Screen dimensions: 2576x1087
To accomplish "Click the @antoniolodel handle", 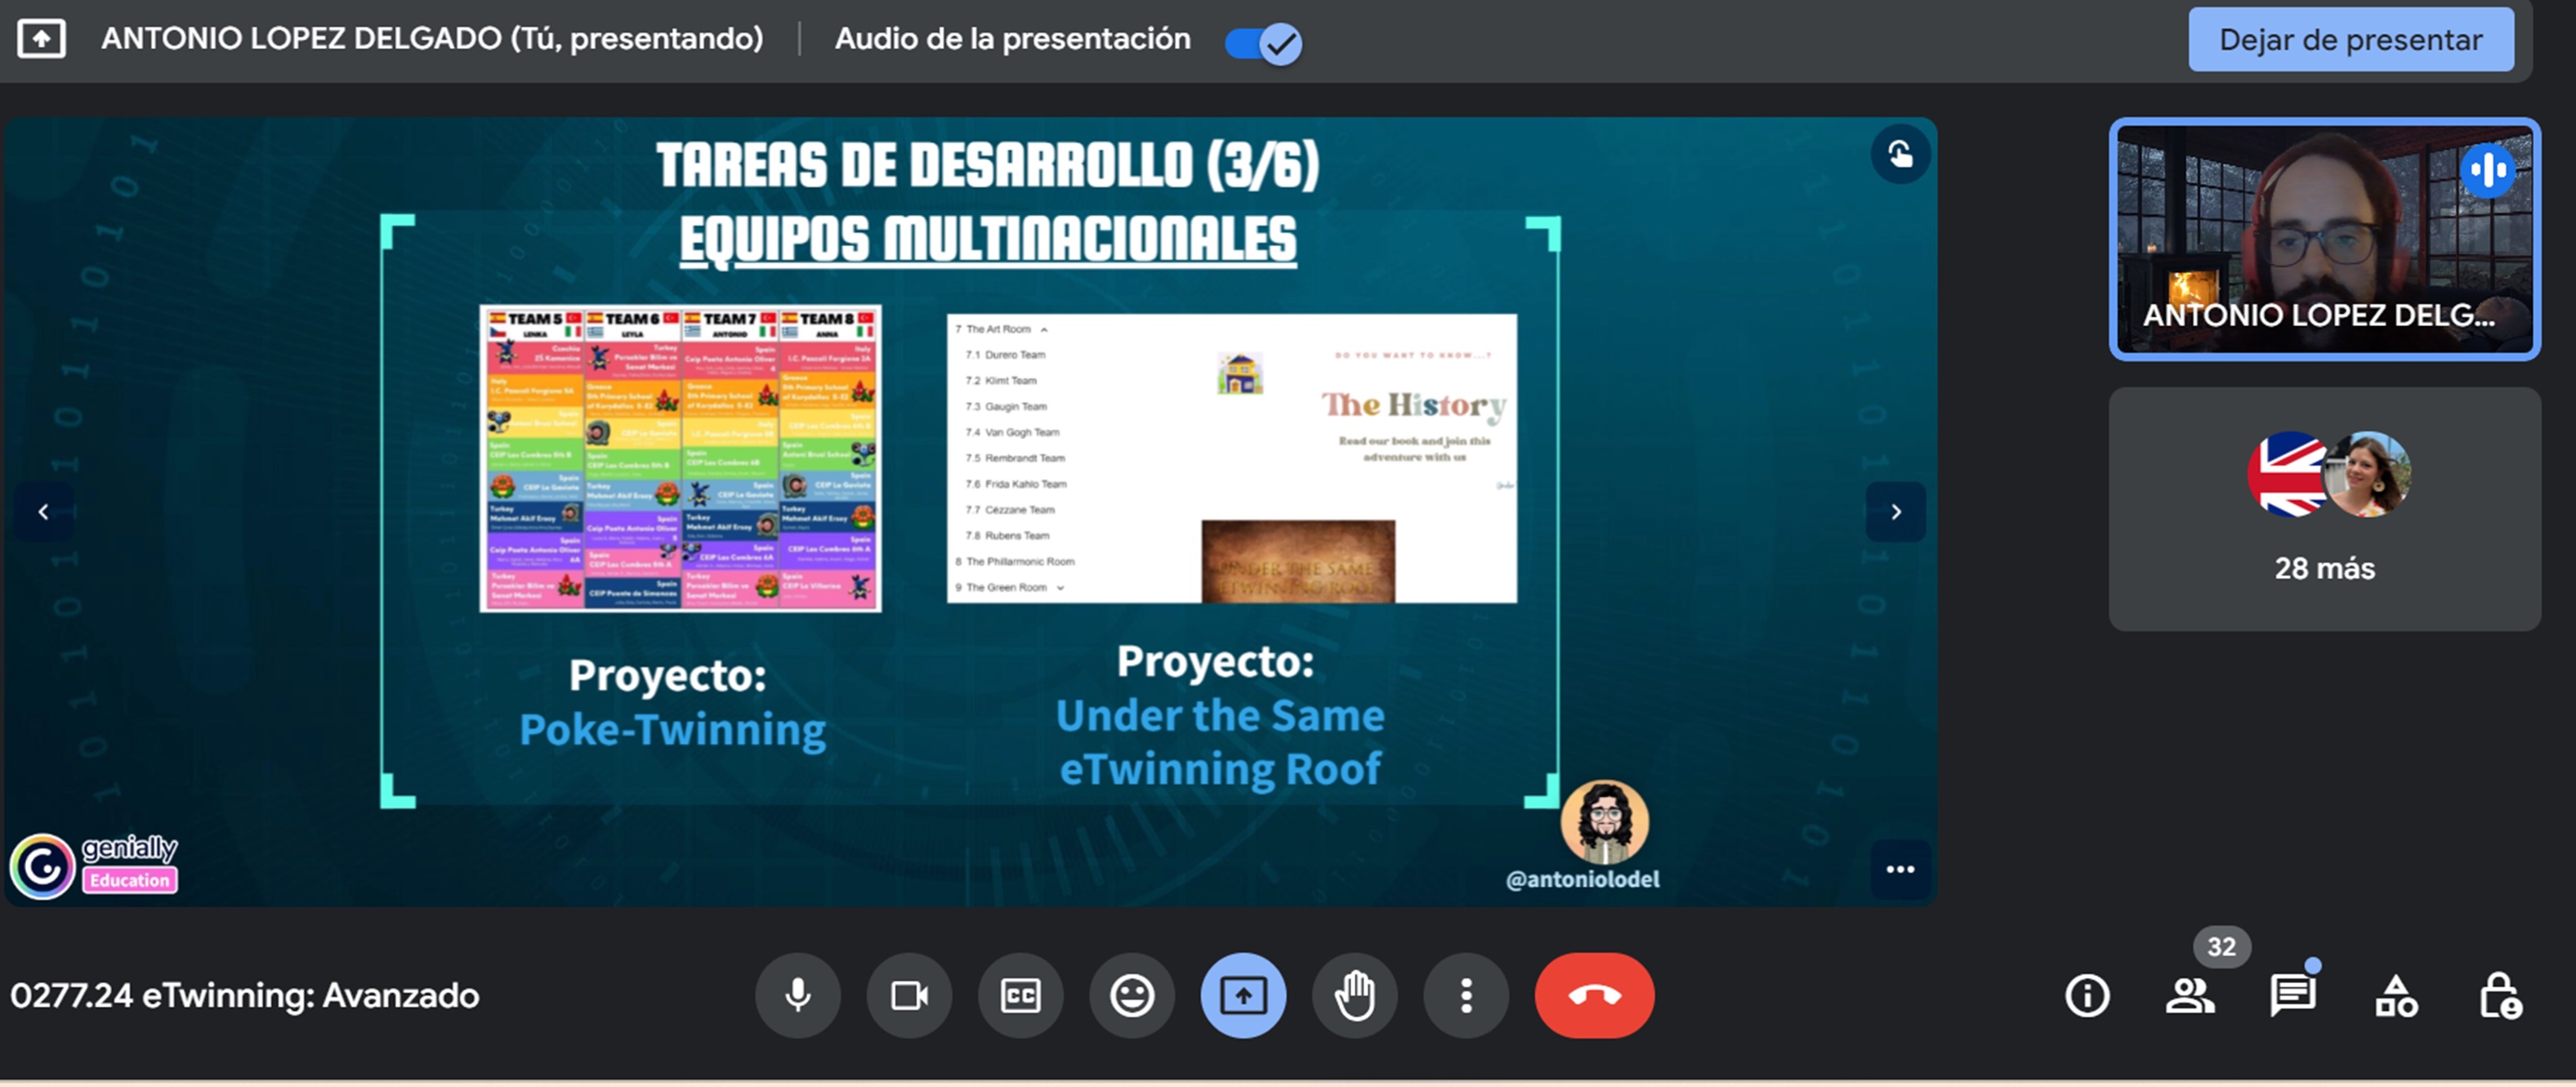I will [x=1582, y=879].
